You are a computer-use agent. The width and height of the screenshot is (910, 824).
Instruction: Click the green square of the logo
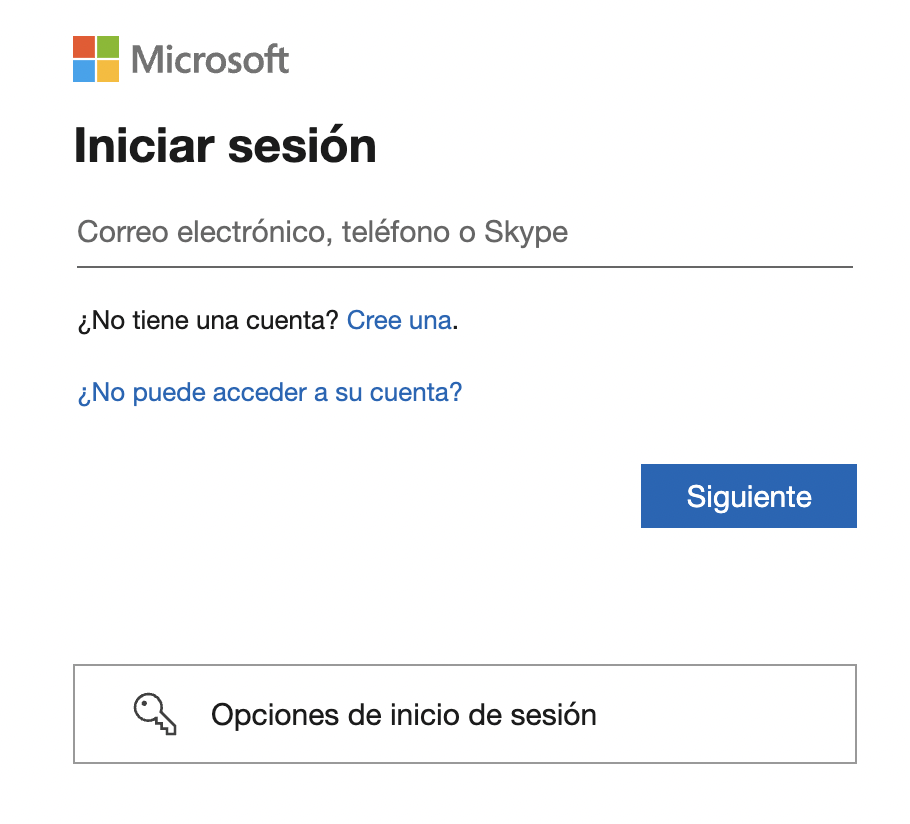(x=108, y=47)
